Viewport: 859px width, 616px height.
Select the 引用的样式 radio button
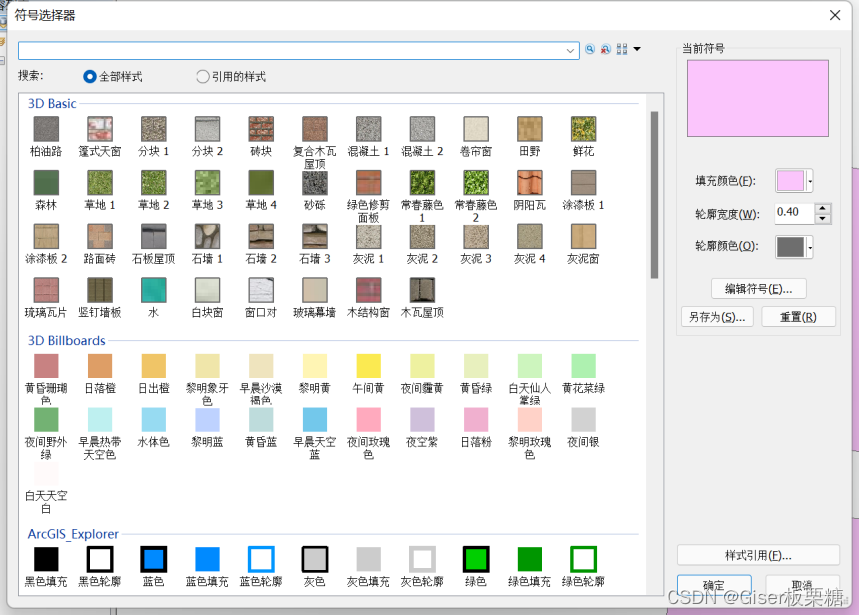pyautogui.click(x=203, y=77)
